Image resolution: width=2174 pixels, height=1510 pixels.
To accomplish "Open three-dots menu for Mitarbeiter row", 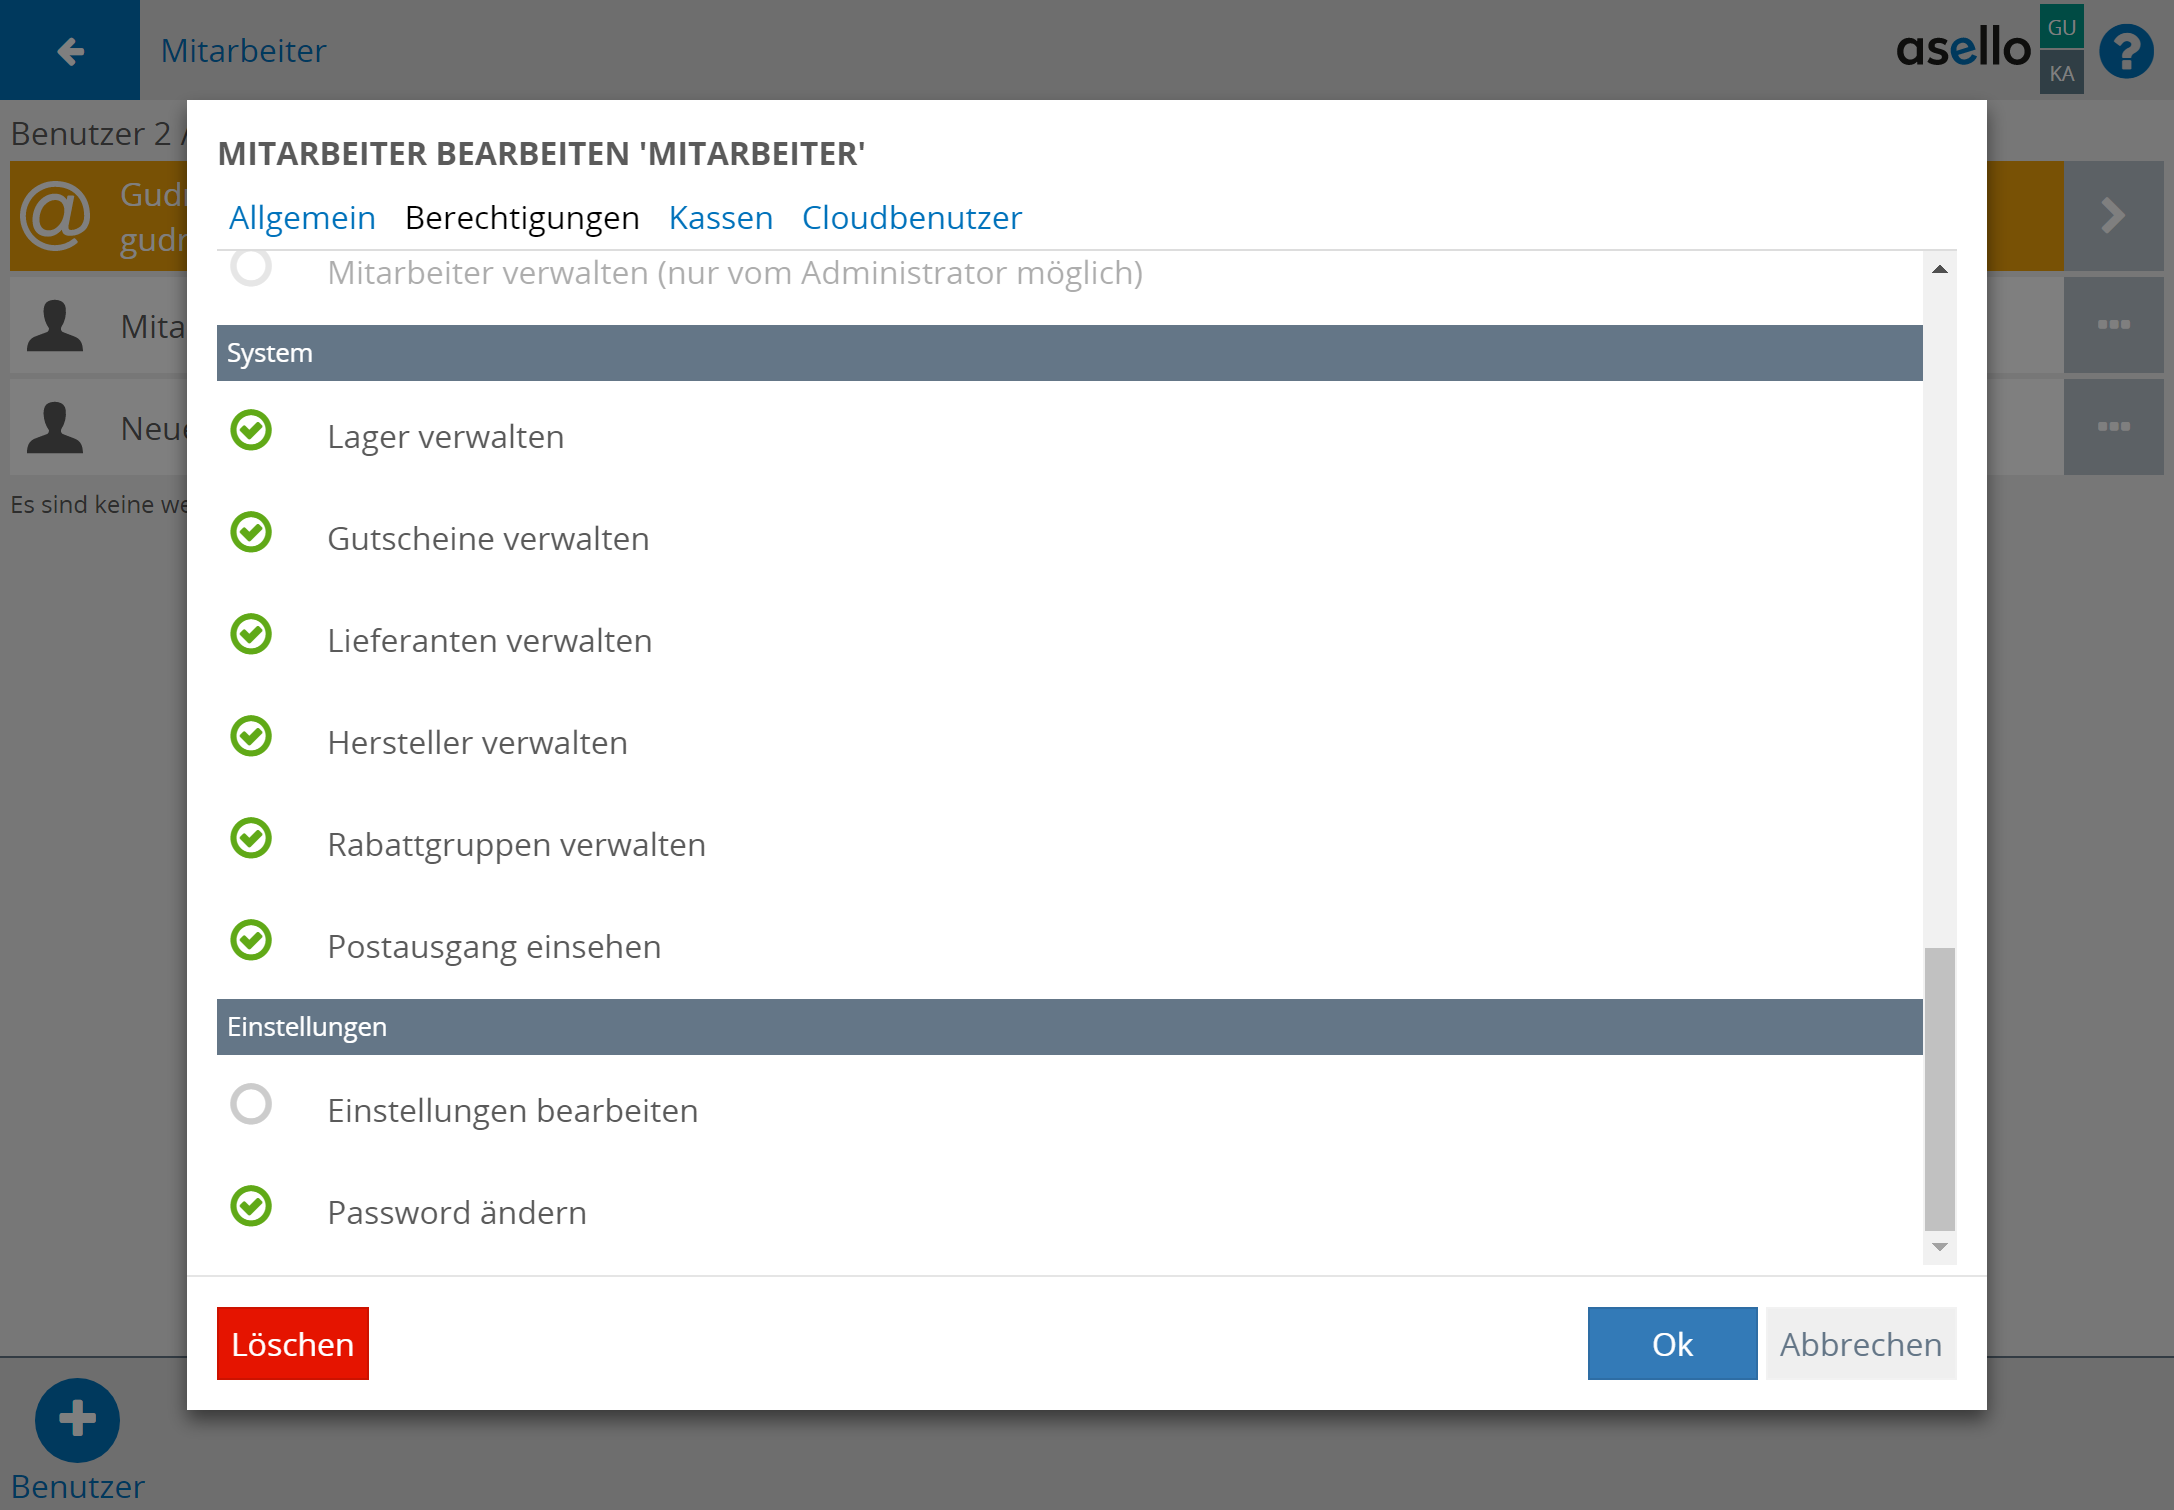I will point(2113,325).
